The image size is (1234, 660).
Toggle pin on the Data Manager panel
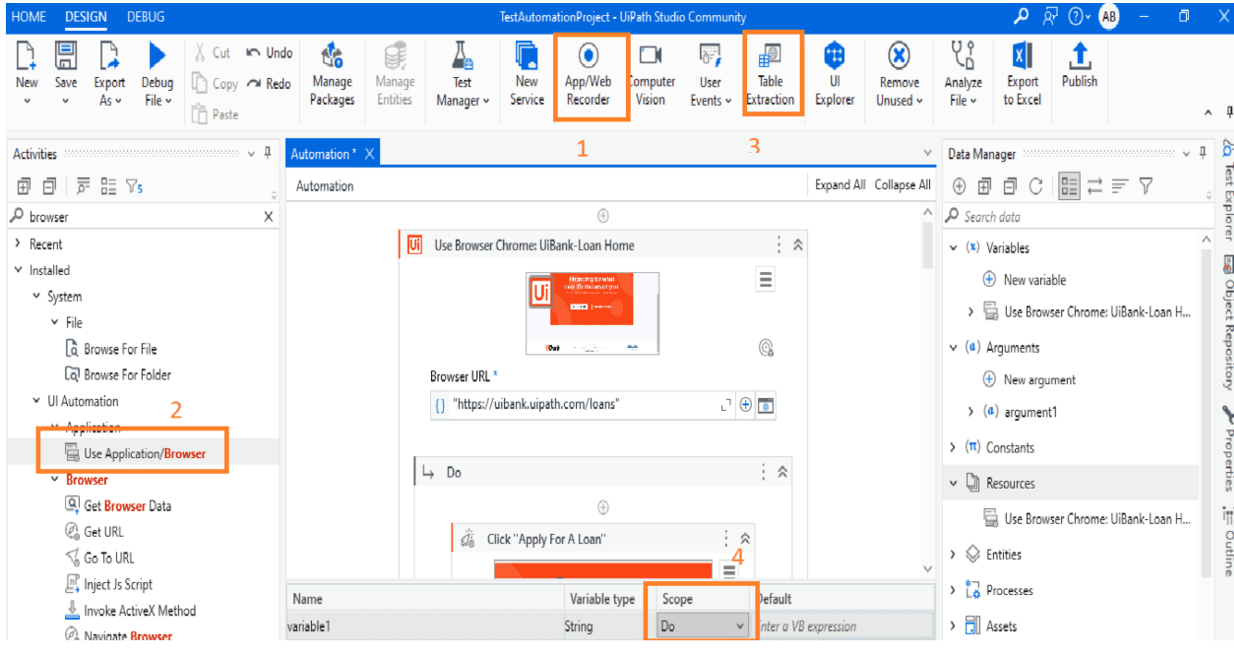click(1201, 153)
